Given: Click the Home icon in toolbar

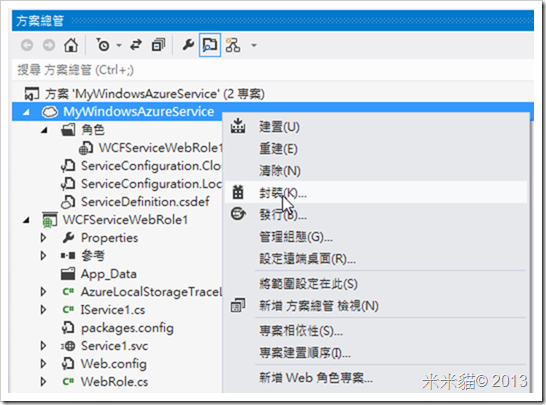Looking at the screenshot, I should point(71,45).
